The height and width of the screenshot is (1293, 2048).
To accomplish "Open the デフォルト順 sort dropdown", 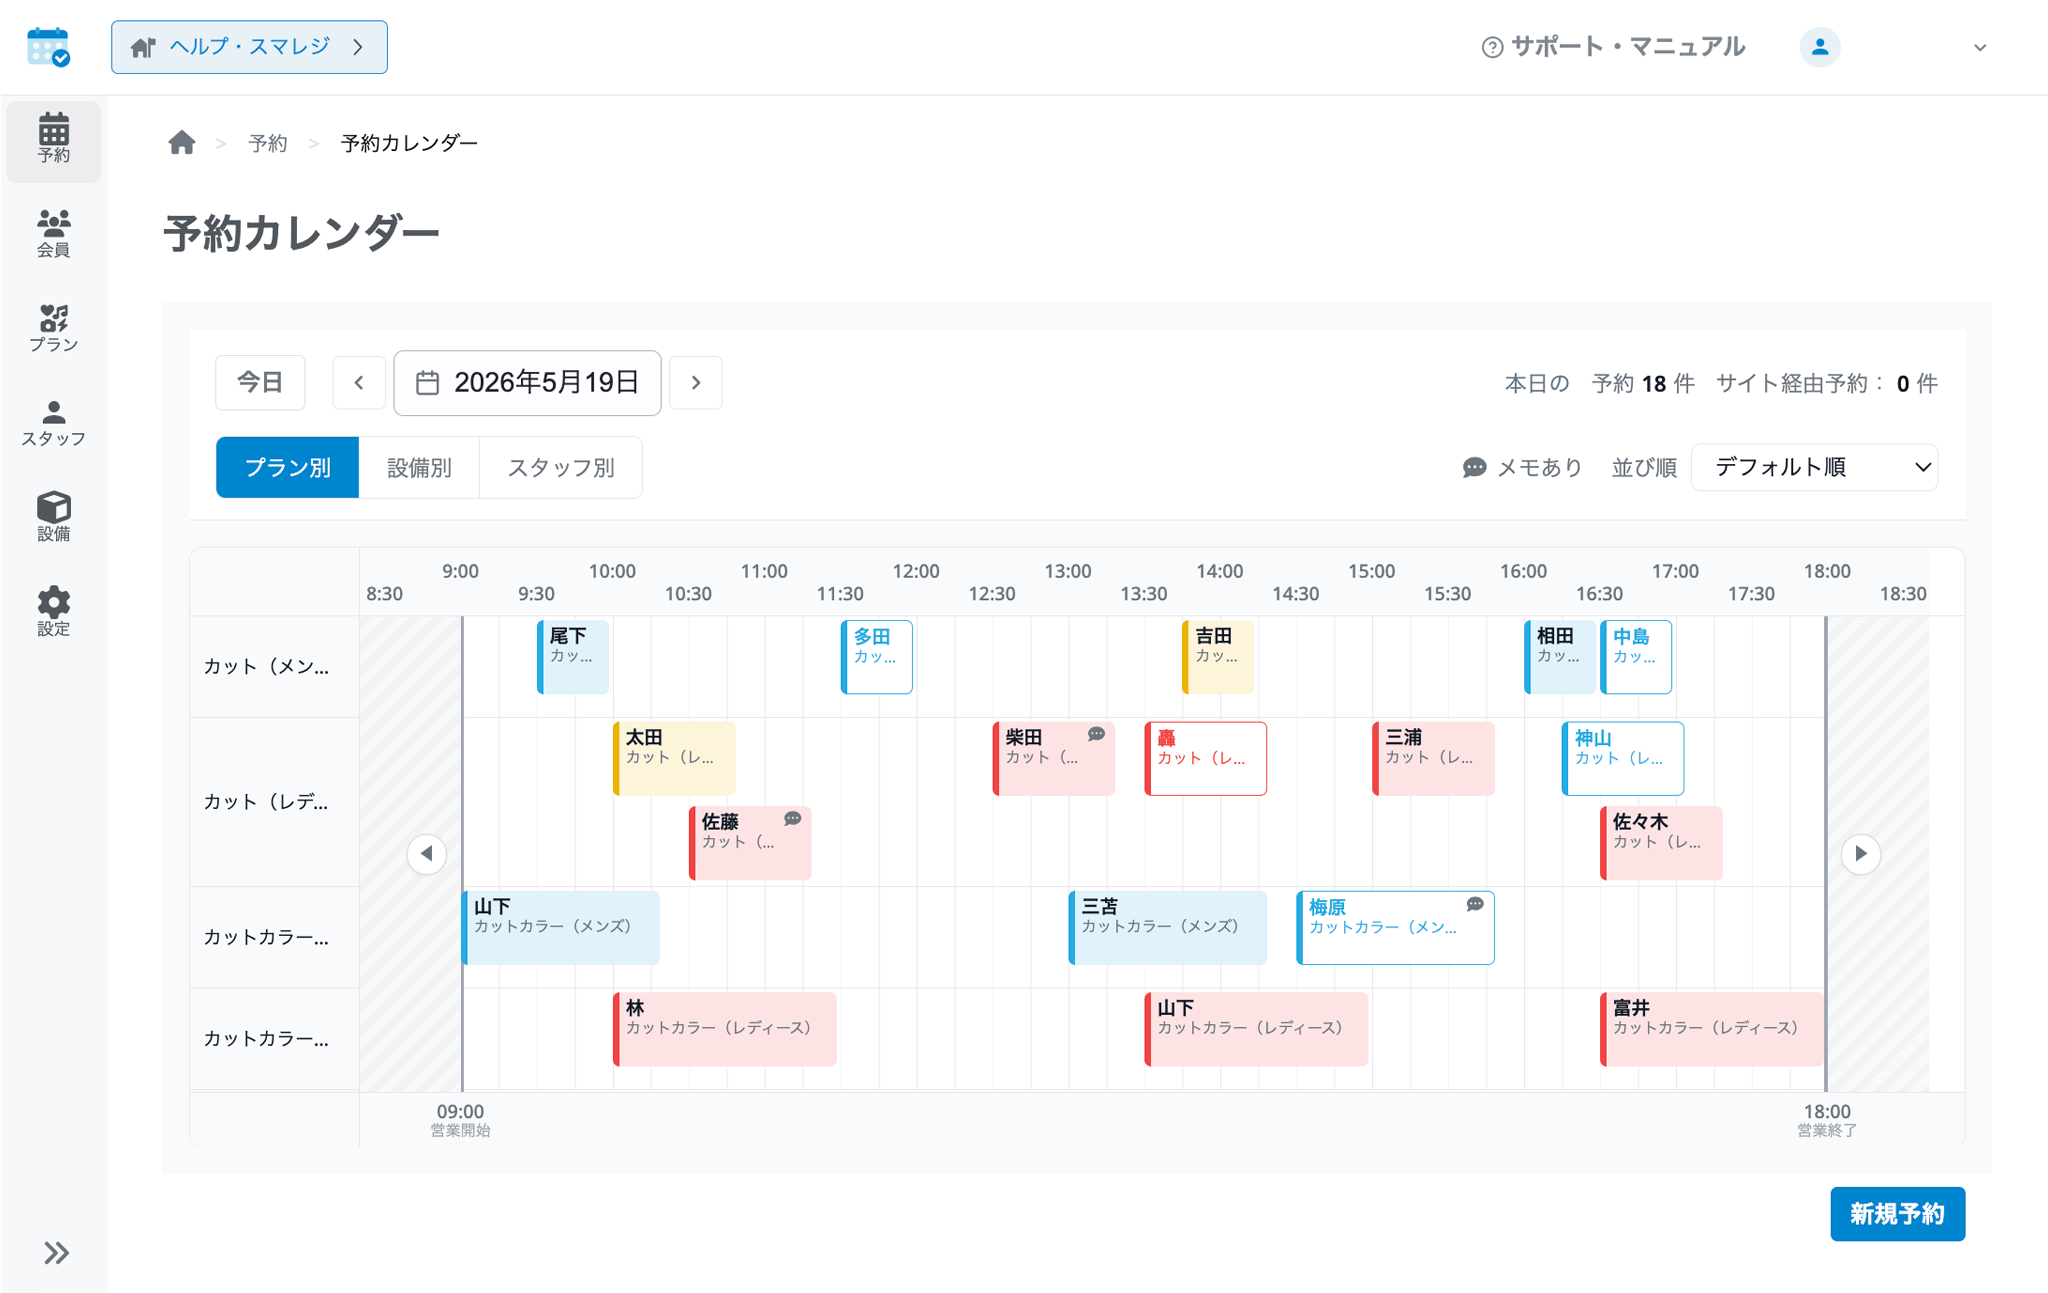I will [1814, 467].
